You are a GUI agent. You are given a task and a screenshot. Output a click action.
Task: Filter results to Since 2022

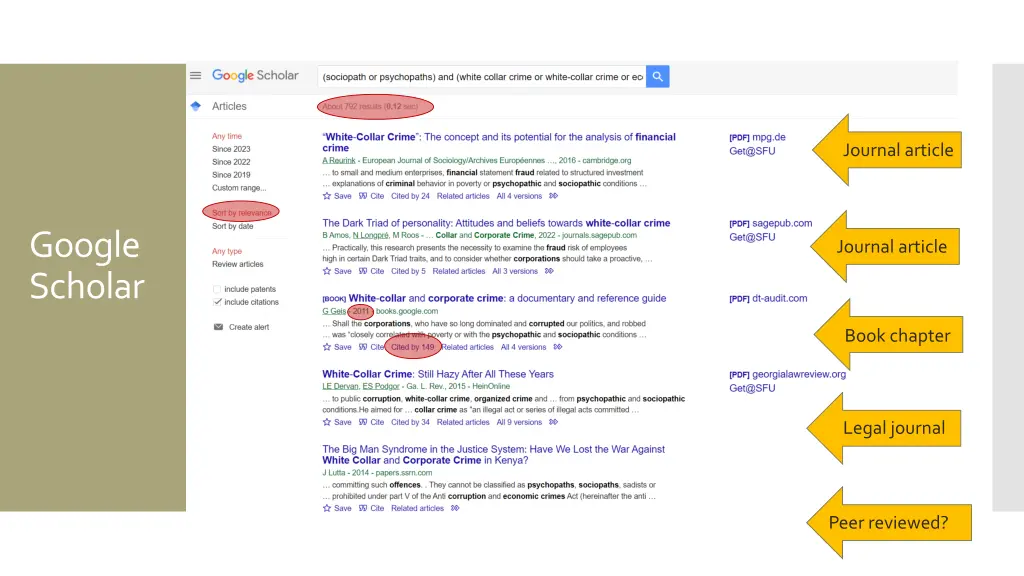pos(231,162)
